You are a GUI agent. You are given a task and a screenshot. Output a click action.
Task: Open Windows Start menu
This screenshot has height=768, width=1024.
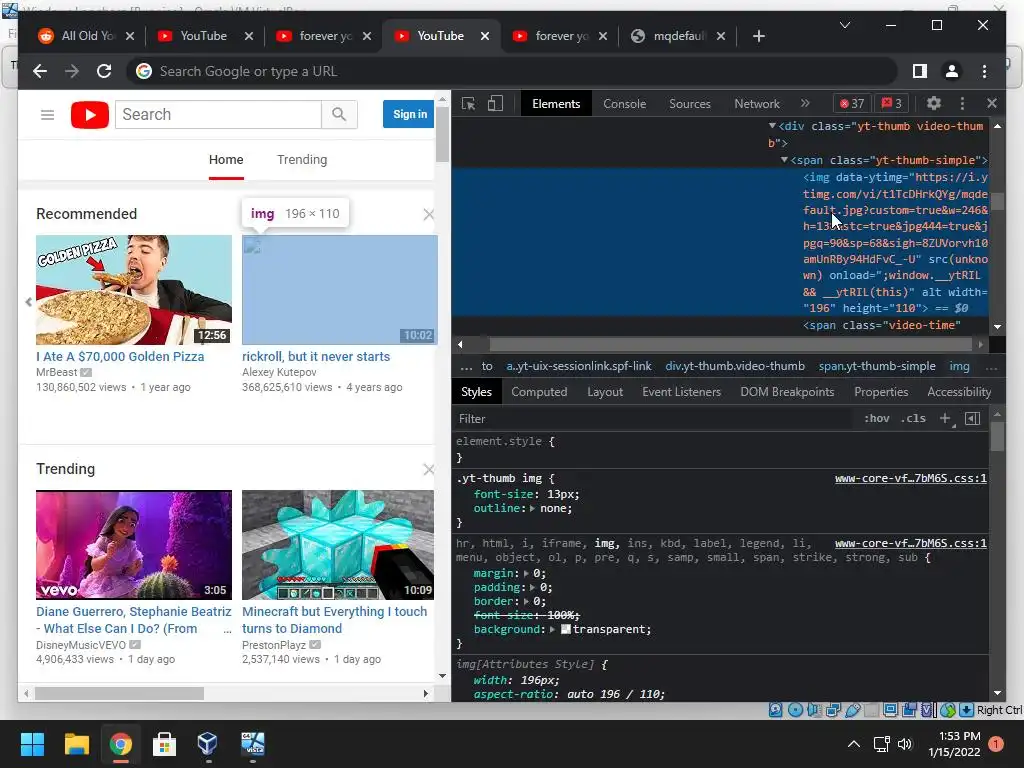pos(32,744)
